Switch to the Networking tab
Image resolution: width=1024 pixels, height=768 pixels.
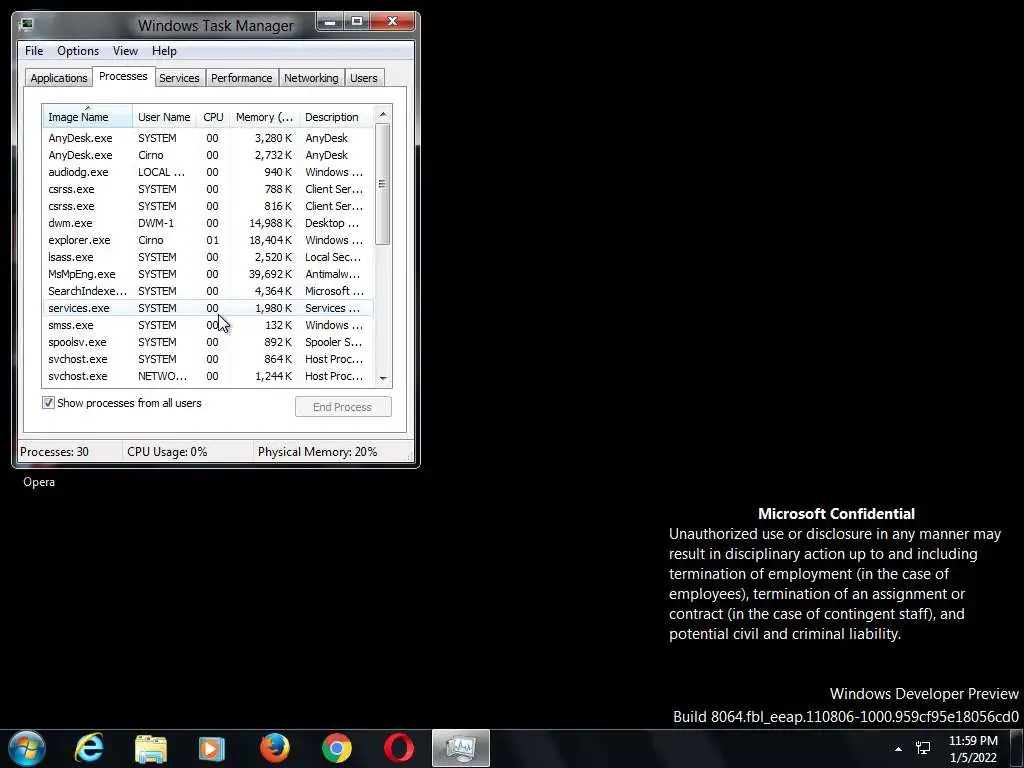click(x=311, y=78)
